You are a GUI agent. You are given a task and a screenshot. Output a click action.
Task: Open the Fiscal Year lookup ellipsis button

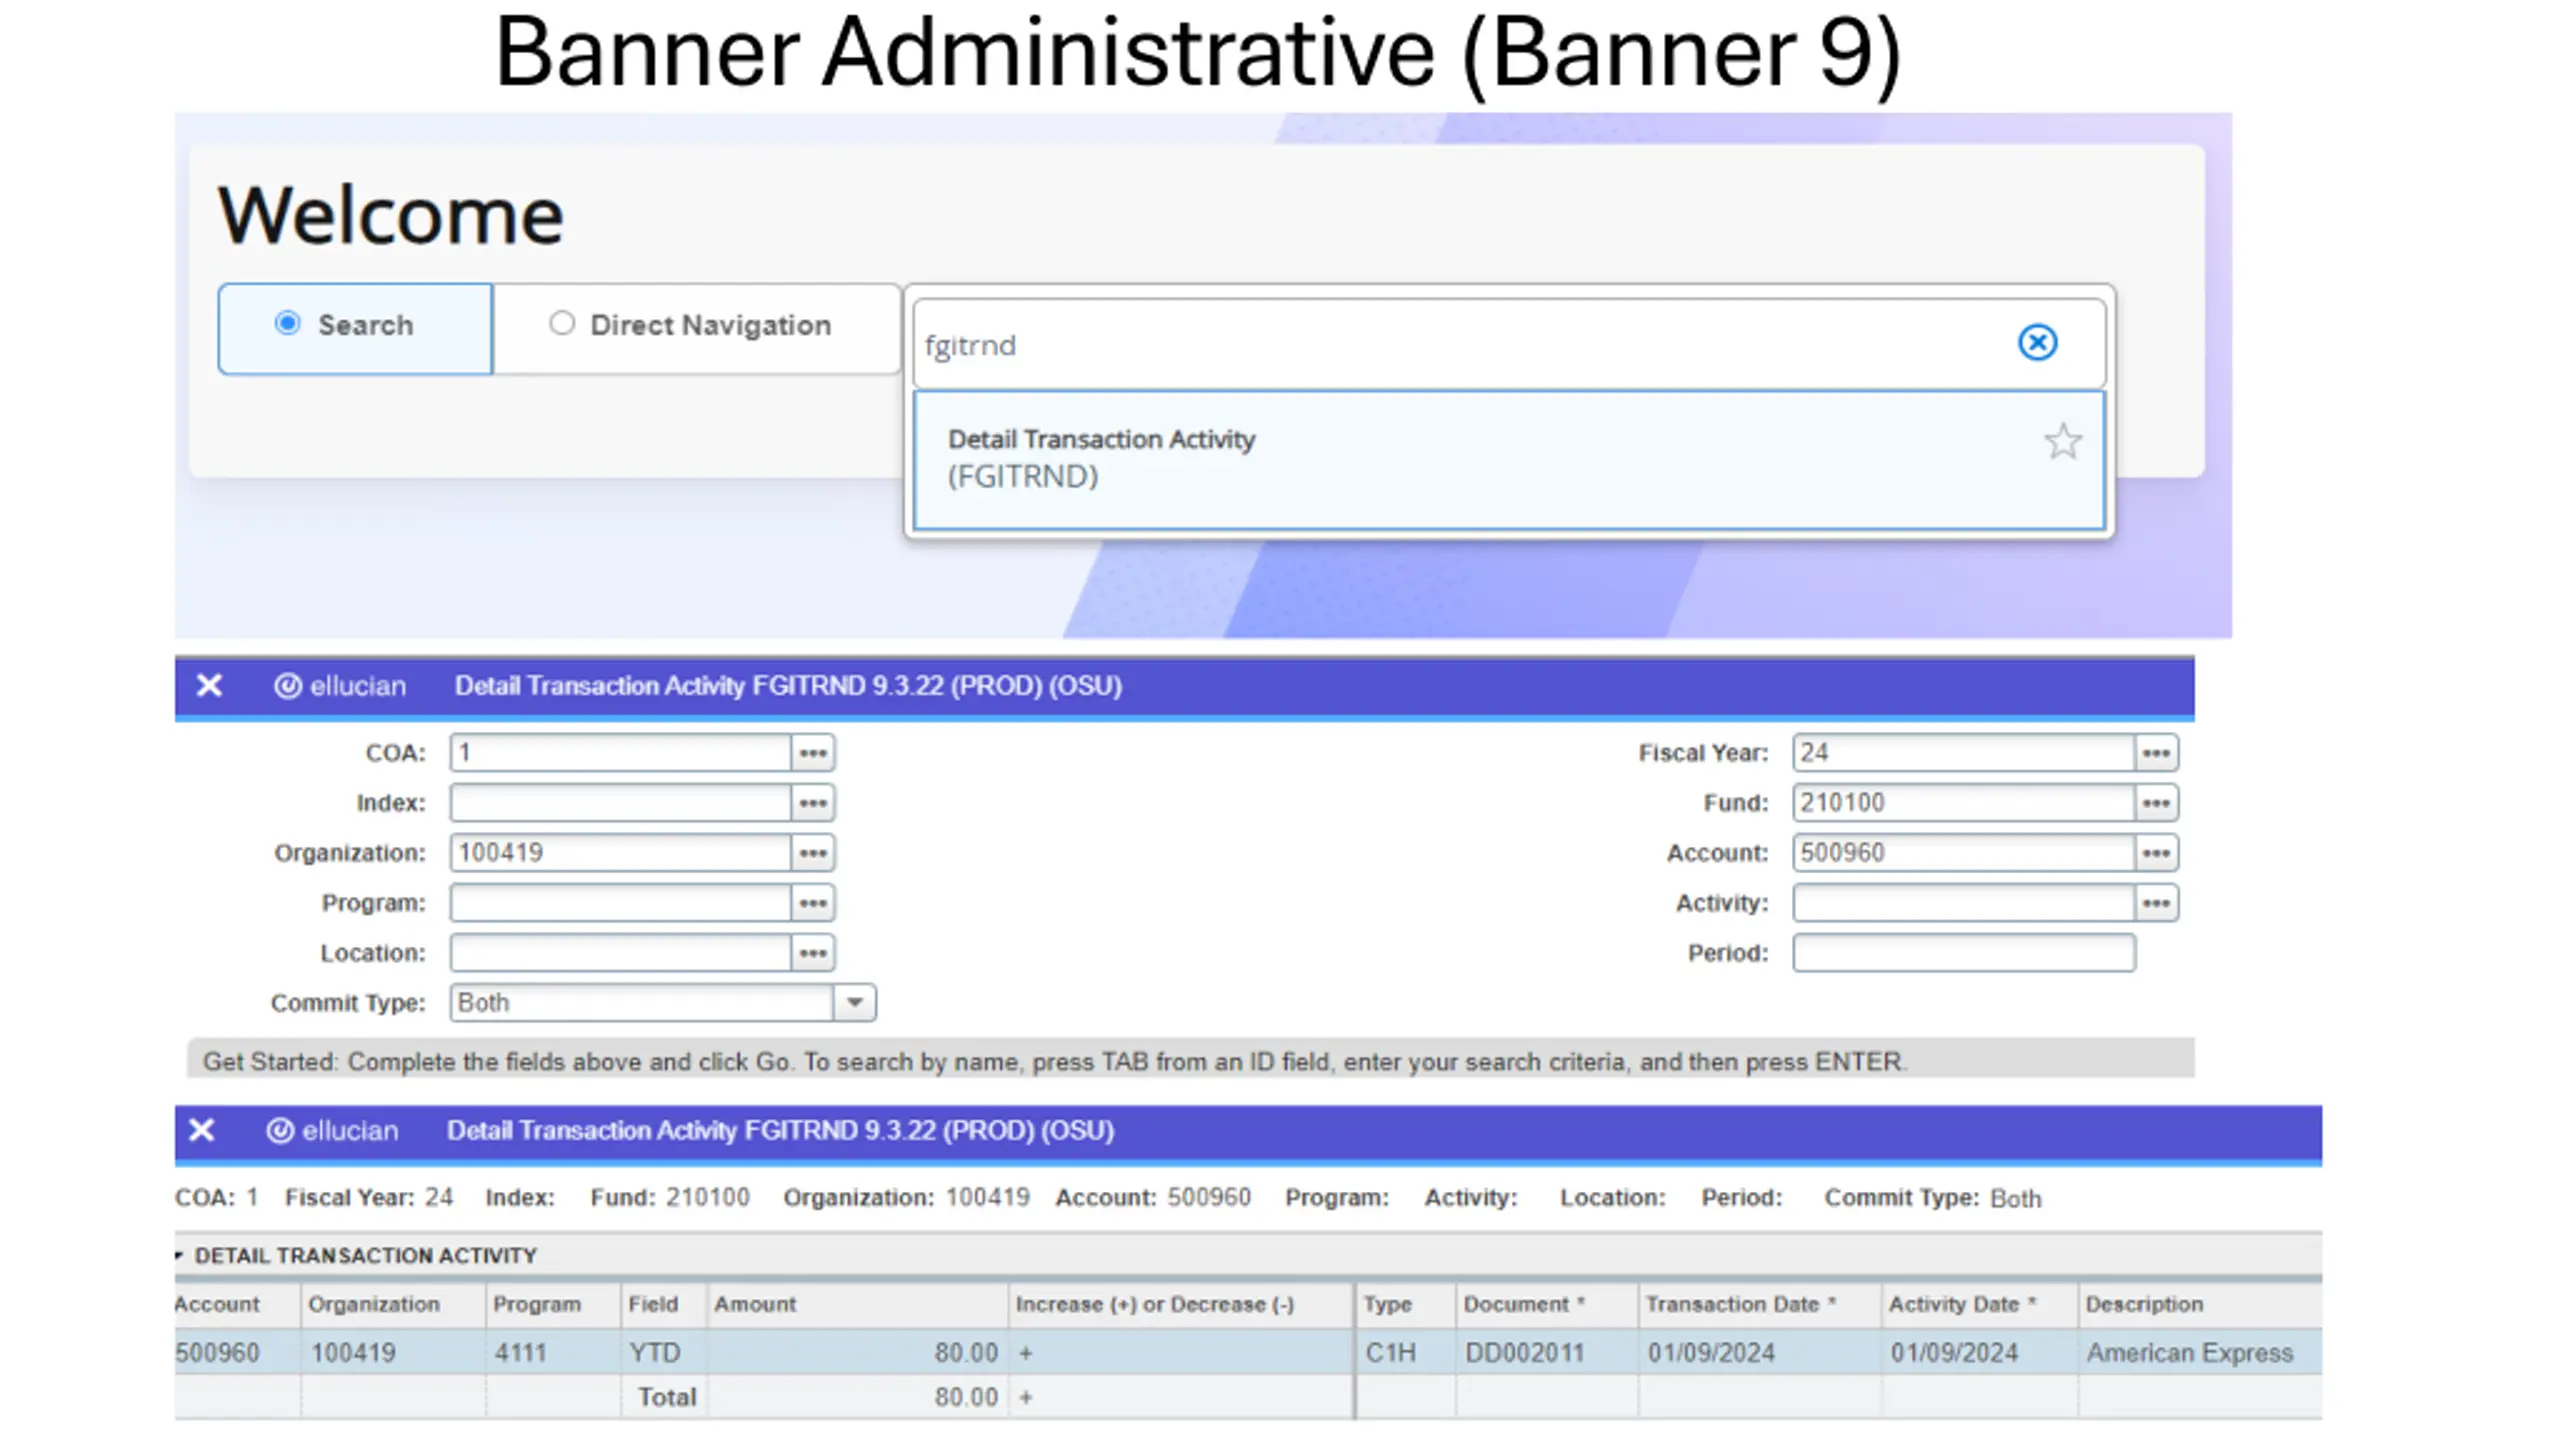2156,752
